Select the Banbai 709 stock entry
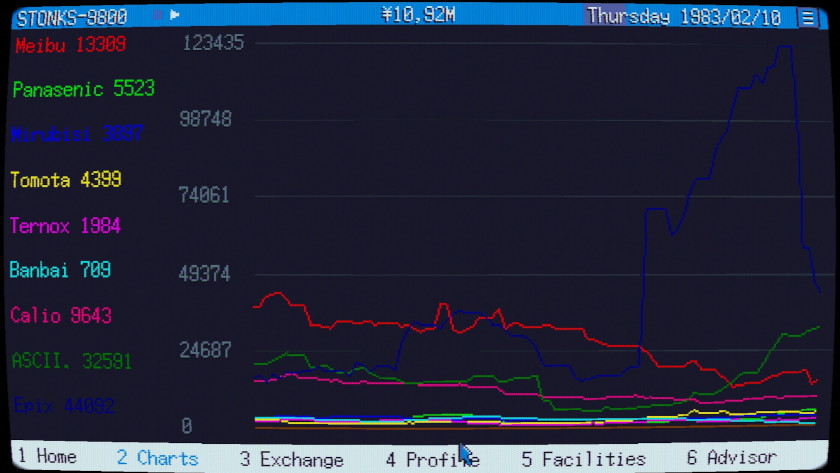Screen dimensions: 840x473 [x=60, y=269]
